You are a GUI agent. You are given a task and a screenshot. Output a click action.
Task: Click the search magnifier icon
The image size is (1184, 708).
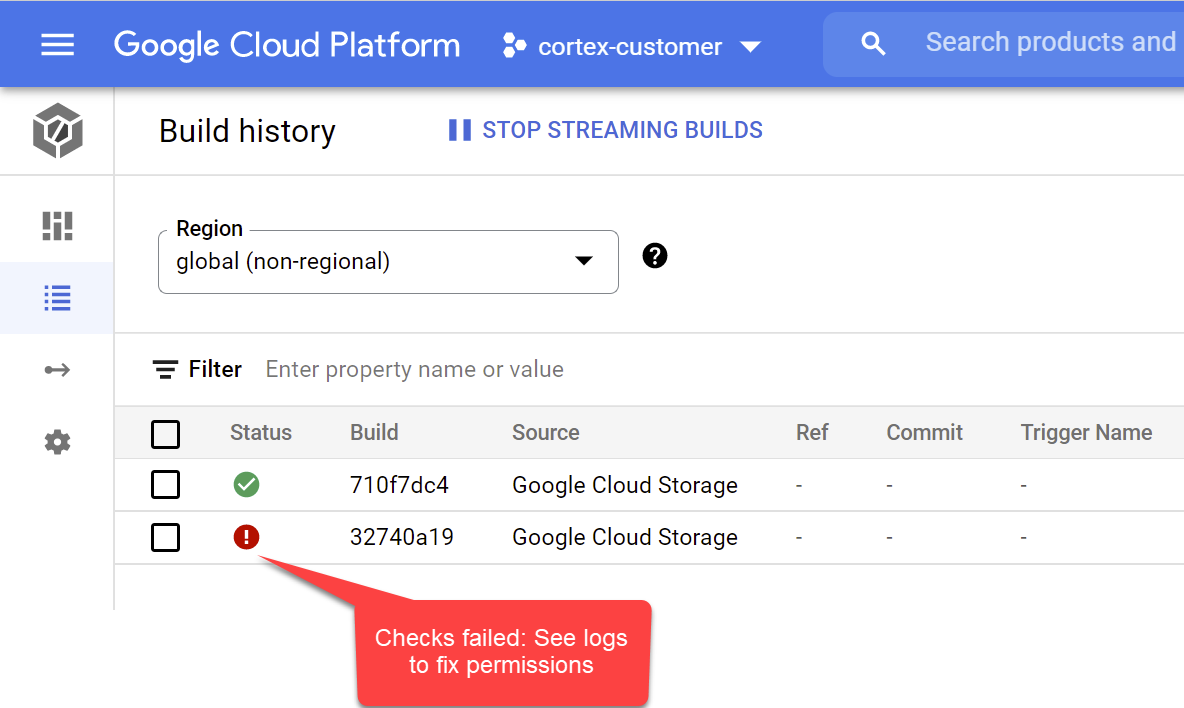click(873, 44)
